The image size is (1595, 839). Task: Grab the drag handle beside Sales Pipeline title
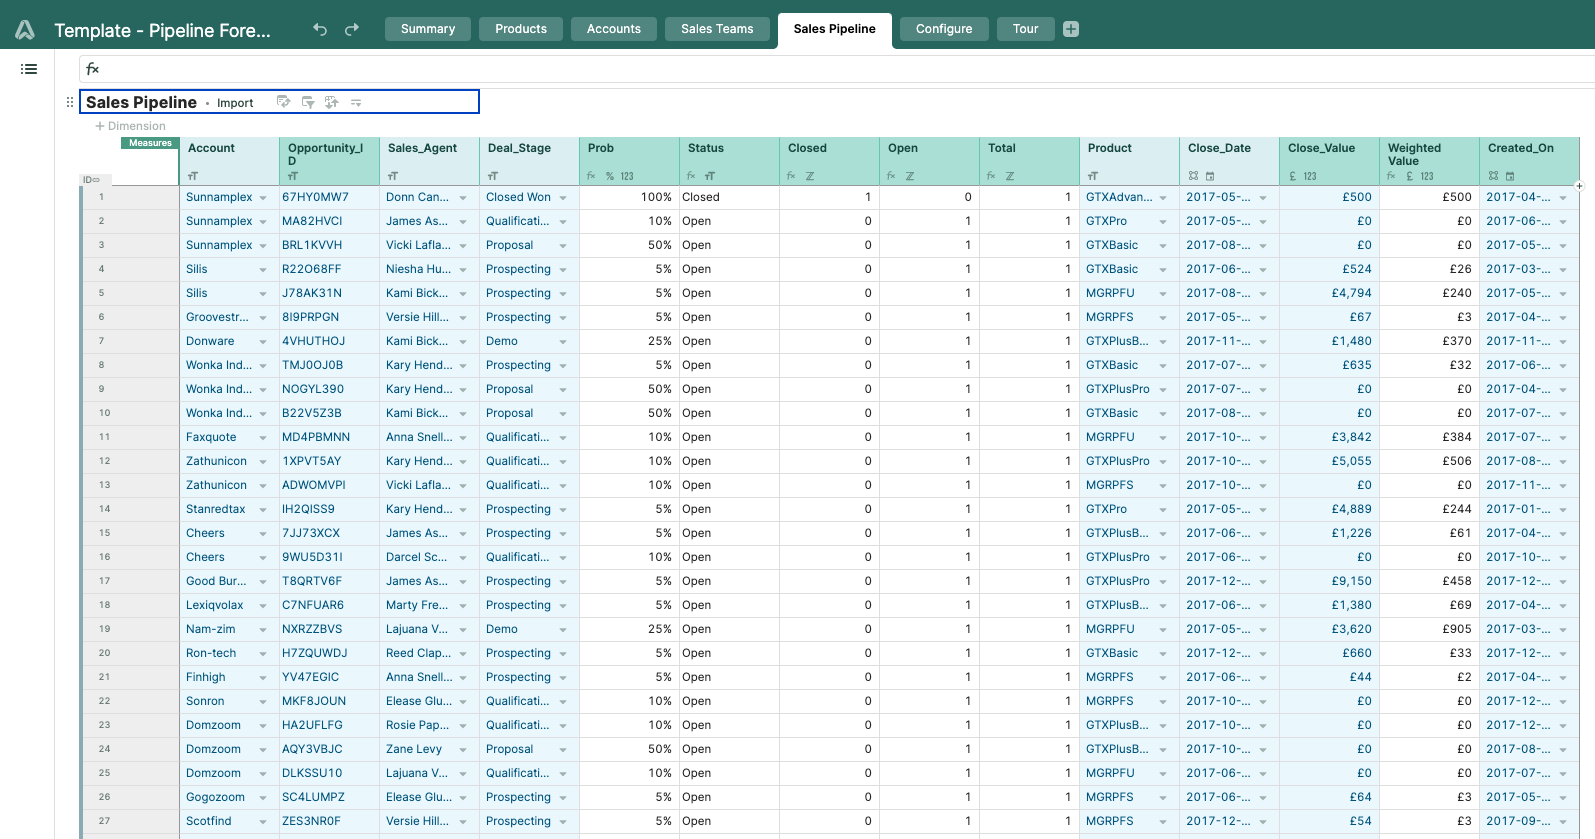pos(69,102)
